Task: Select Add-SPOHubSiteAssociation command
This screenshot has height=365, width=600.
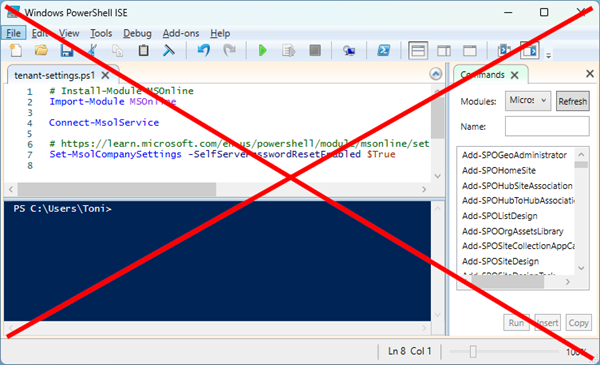Action: pyautogui.click(x=517, y=186)
